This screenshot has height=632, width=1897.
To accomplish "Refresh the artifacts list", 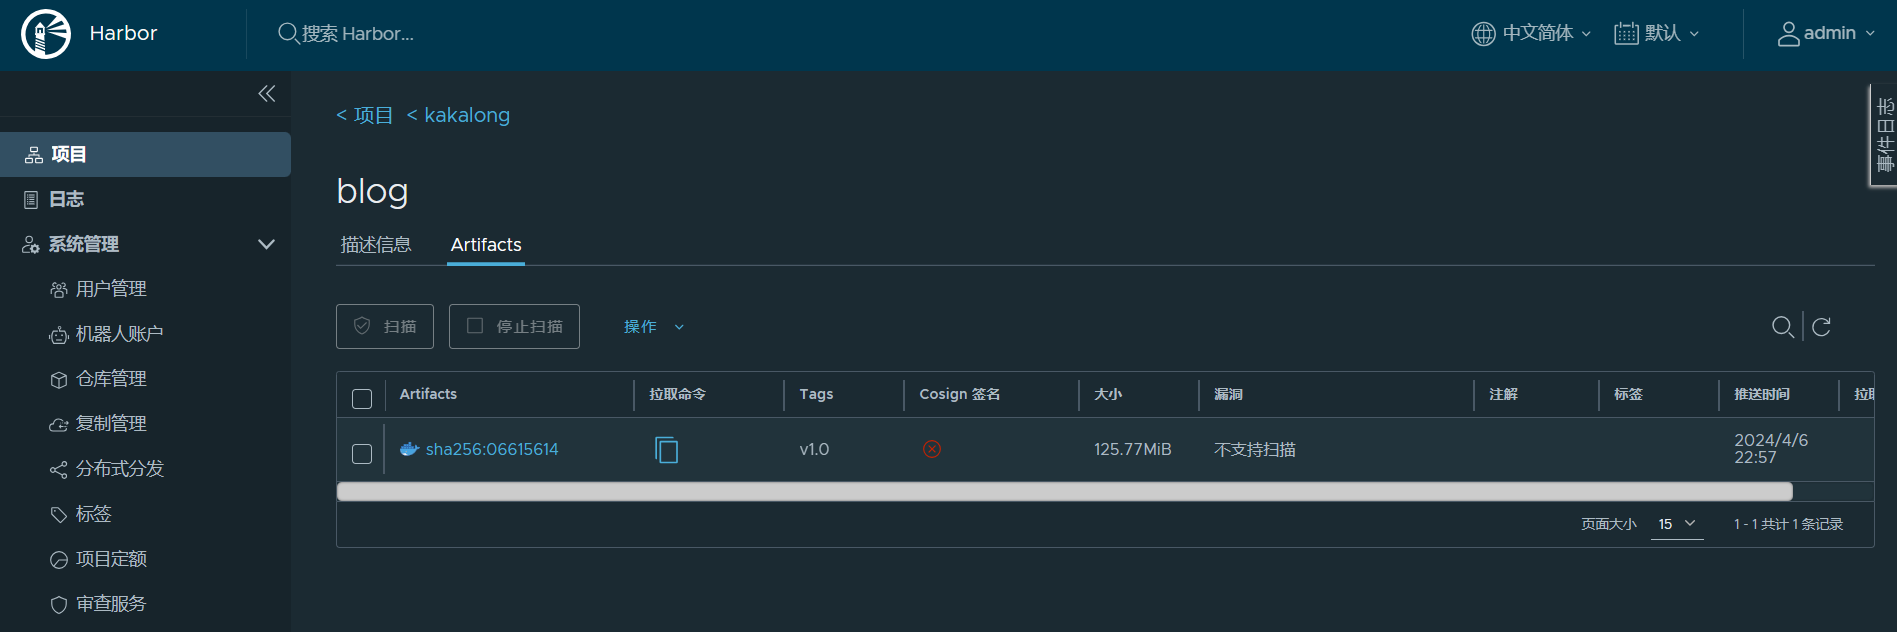I will click(1821, 327).
